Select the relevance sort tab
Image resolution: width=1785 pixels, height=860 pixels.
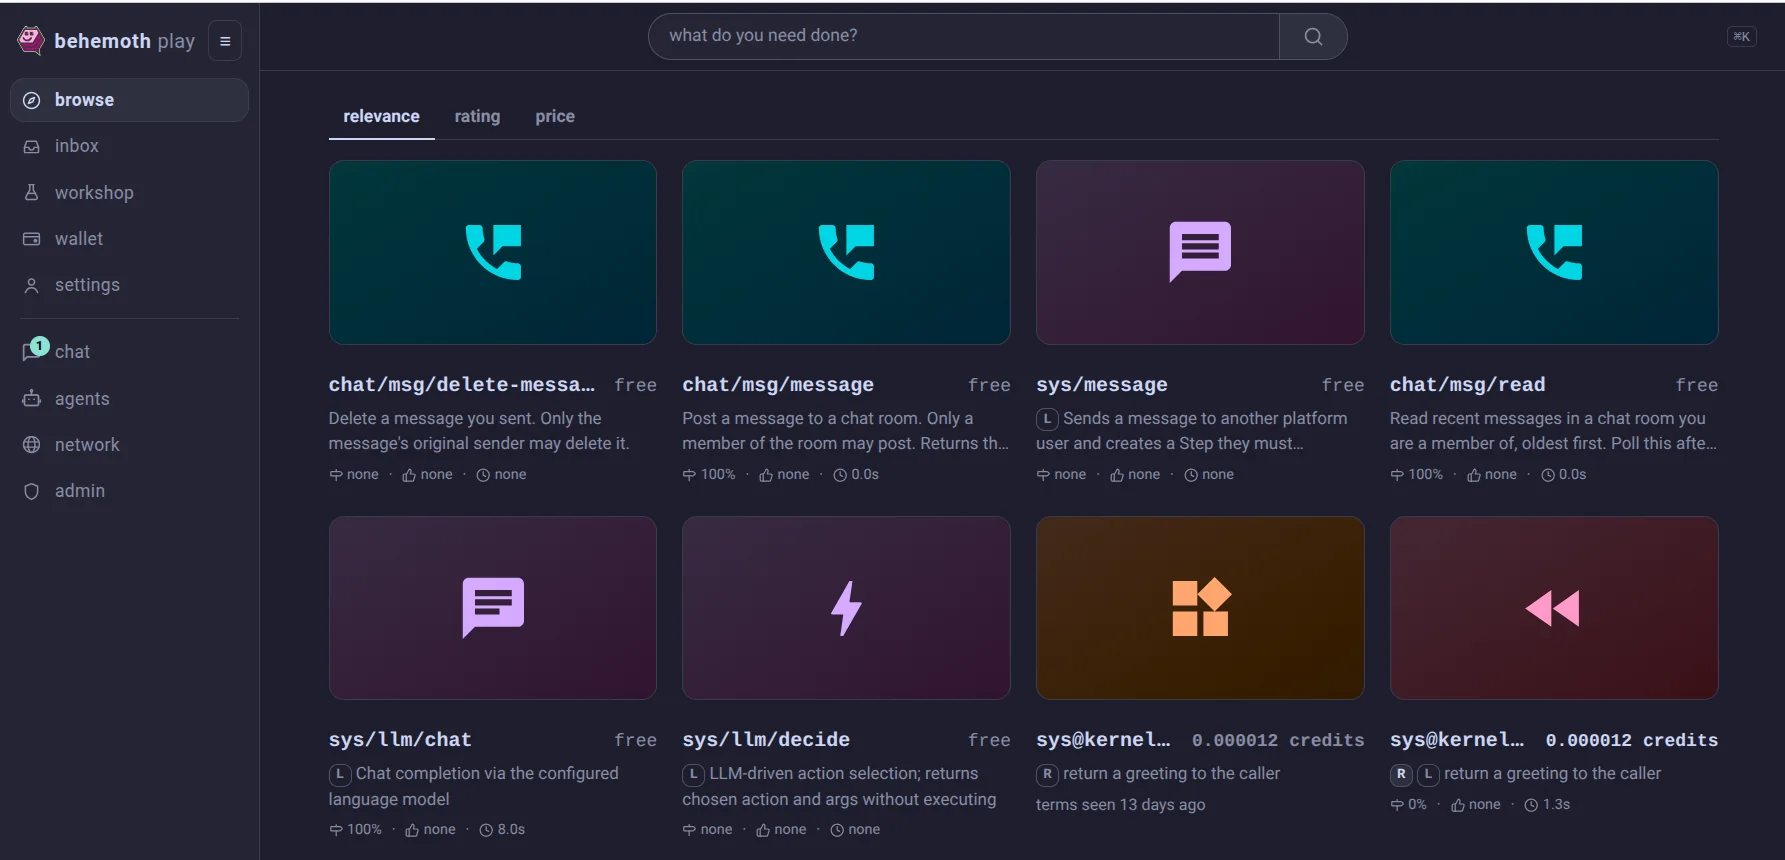(x=381, y=116)
